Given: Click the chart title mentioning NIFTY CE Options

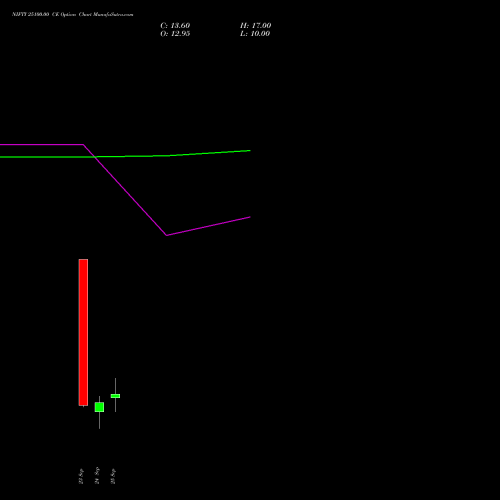Looking at the screenshot, I should pos(73,15).
